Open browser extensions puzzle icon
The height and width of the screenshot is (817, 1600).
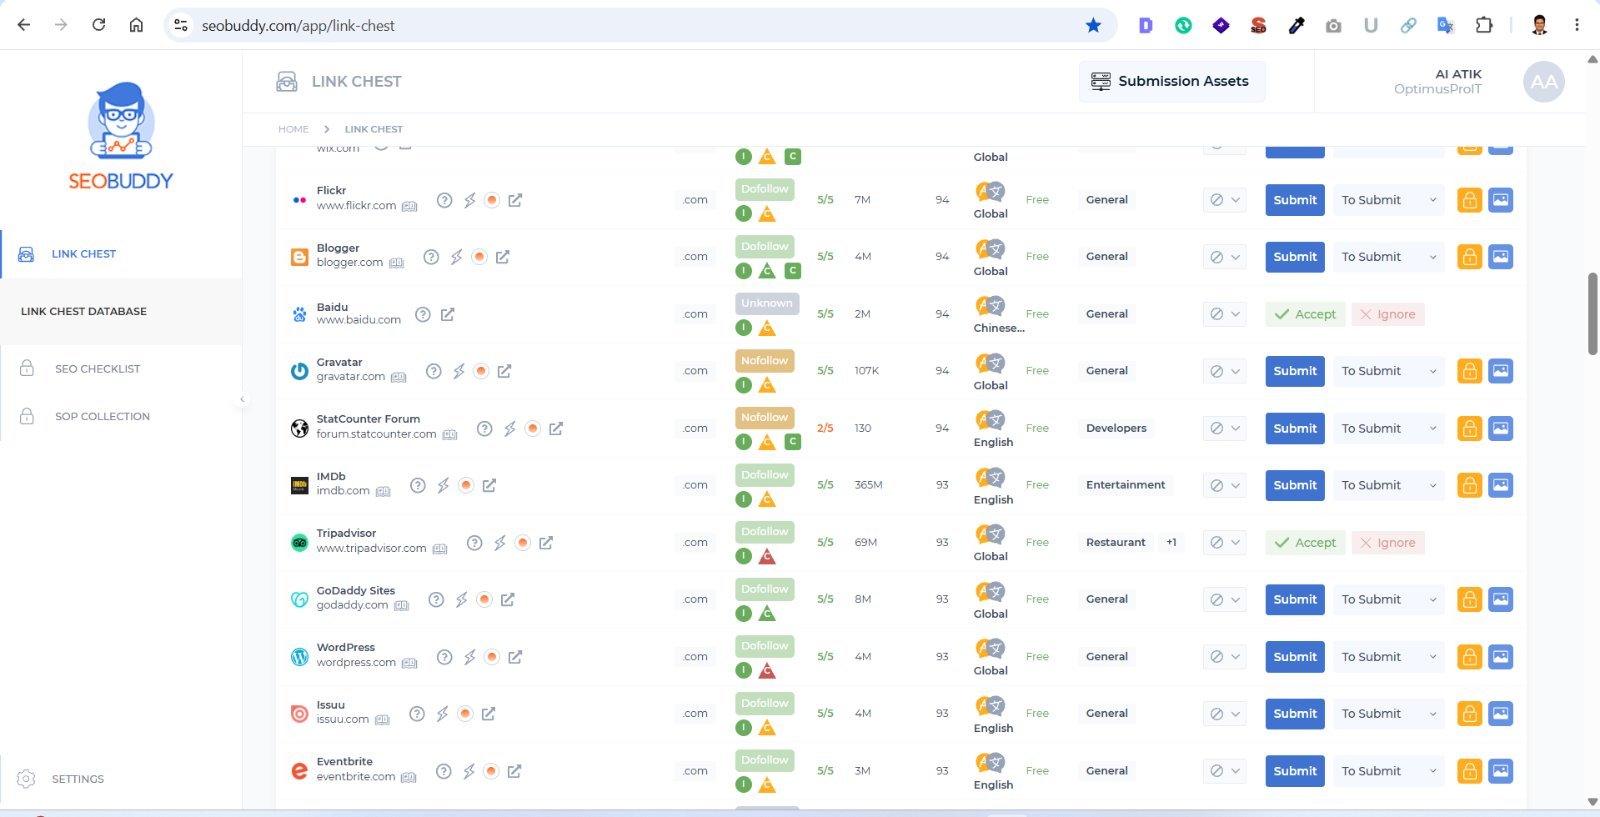(x=1484, y=25)
